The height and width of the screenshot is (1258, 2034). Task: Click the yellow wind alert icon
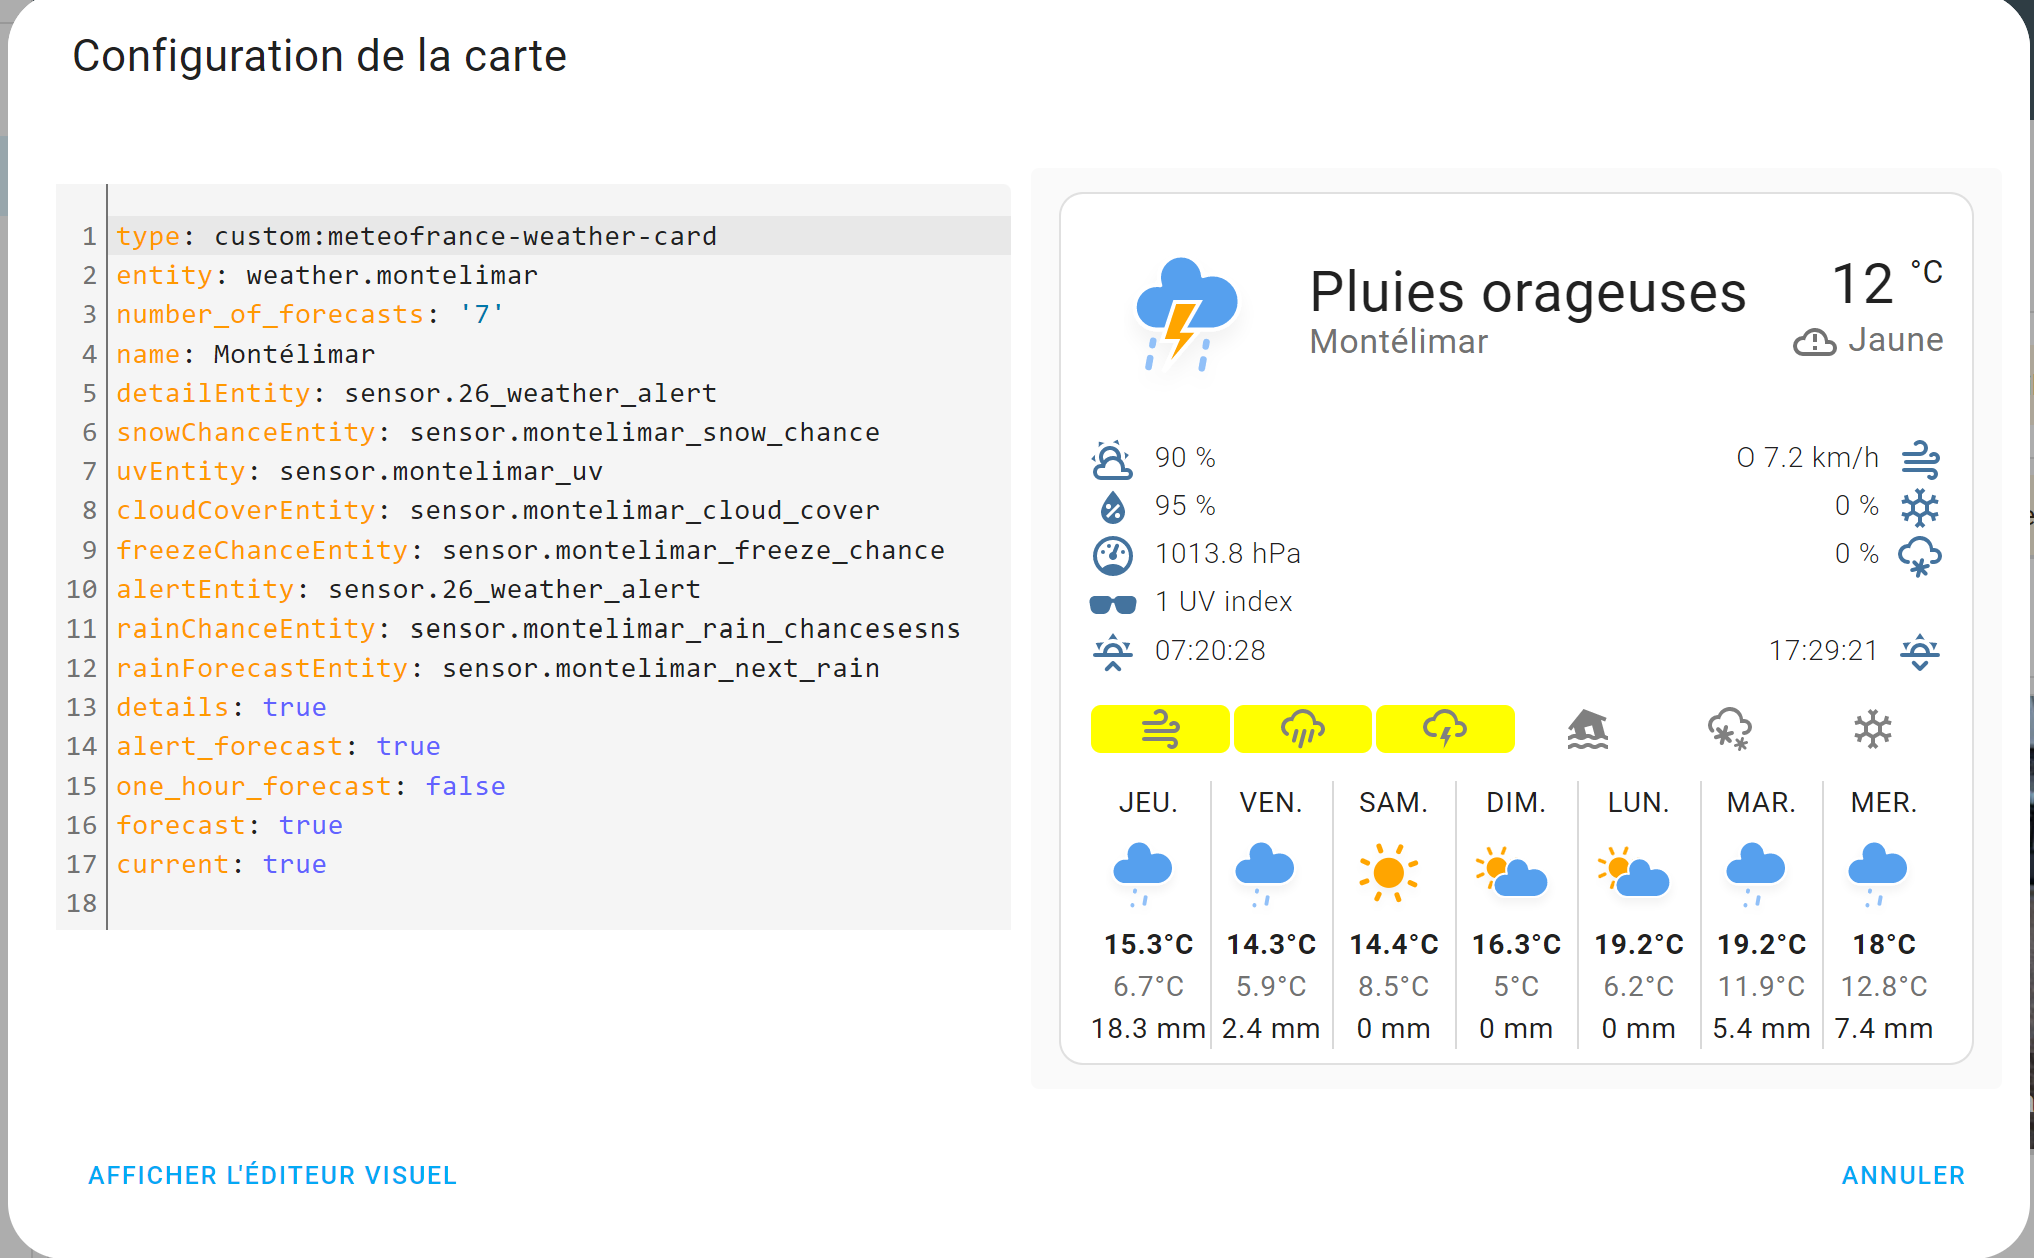(1160, 729)
